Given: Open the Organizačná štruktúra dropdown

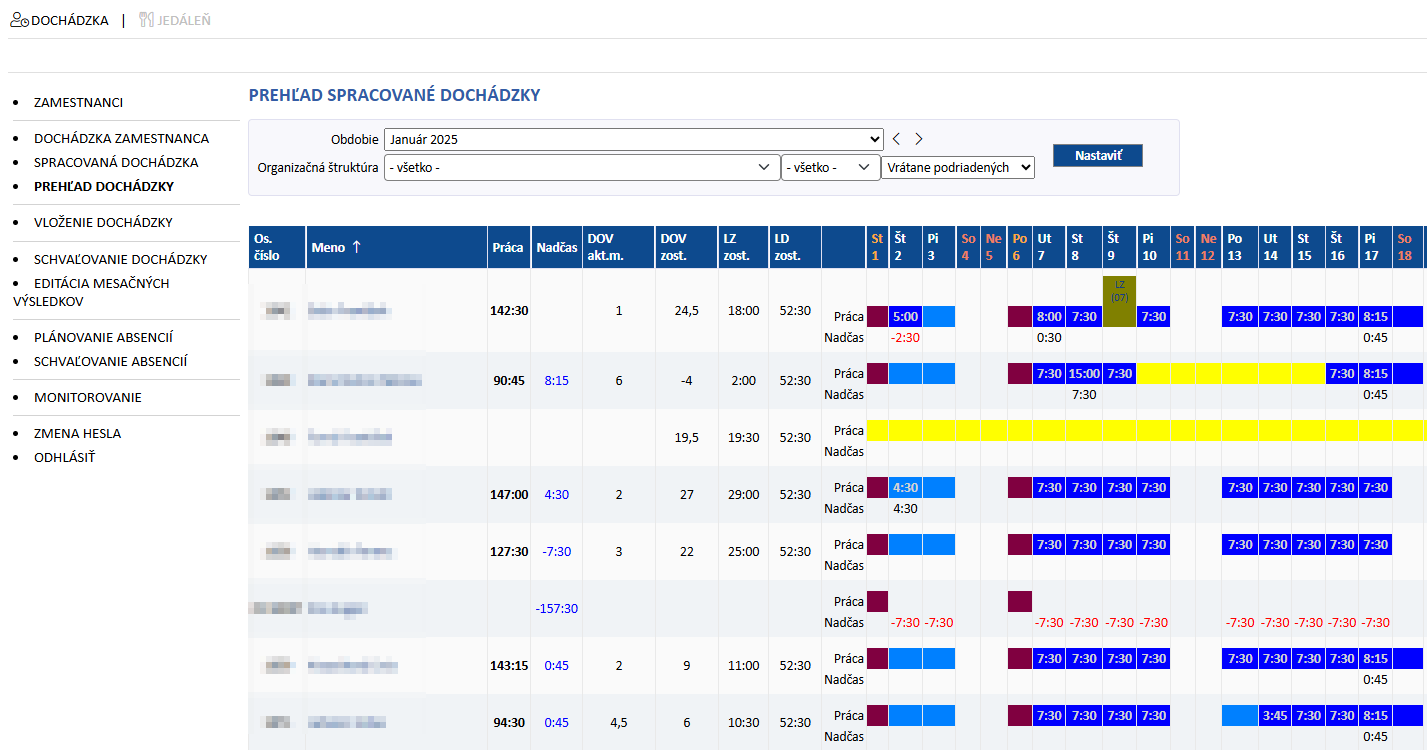Looking at the screenshot, I should coord(582,167).
